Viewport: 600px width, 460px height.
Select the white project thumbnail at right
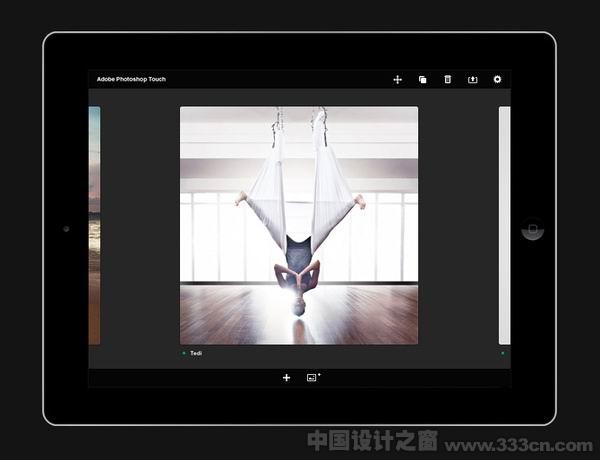[504, 225]
